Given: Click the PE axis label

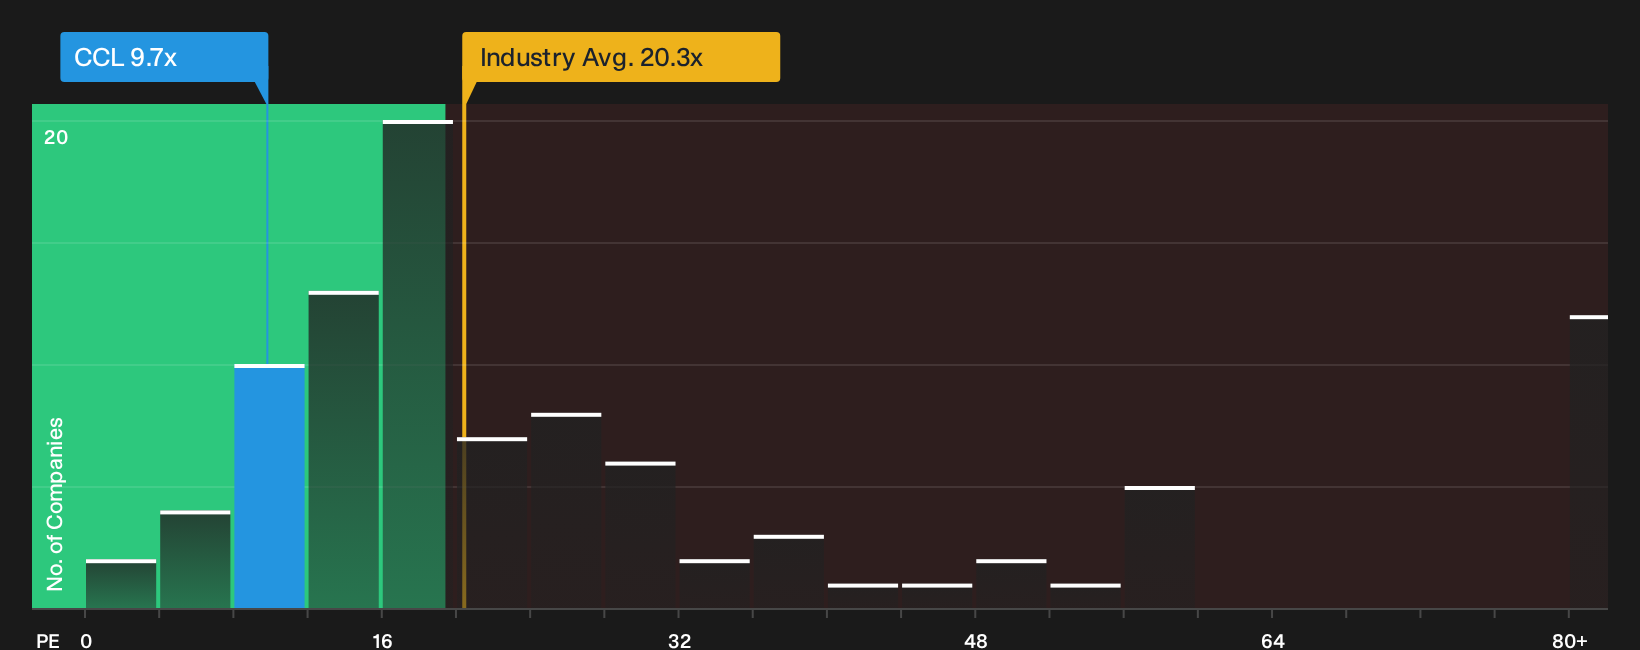Looking at the screenshot, I should [48, 640].
